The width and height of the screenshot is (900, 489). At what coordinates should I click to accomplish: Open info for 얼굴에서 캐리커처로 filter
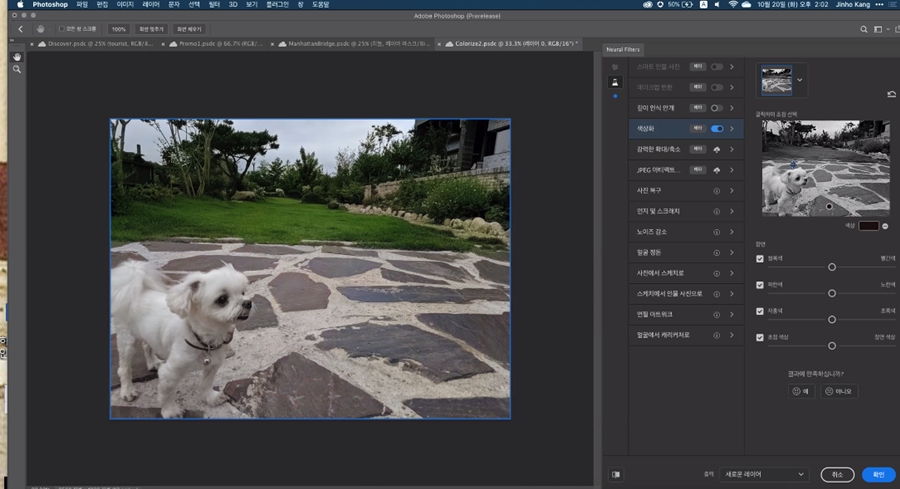(716, 335)
